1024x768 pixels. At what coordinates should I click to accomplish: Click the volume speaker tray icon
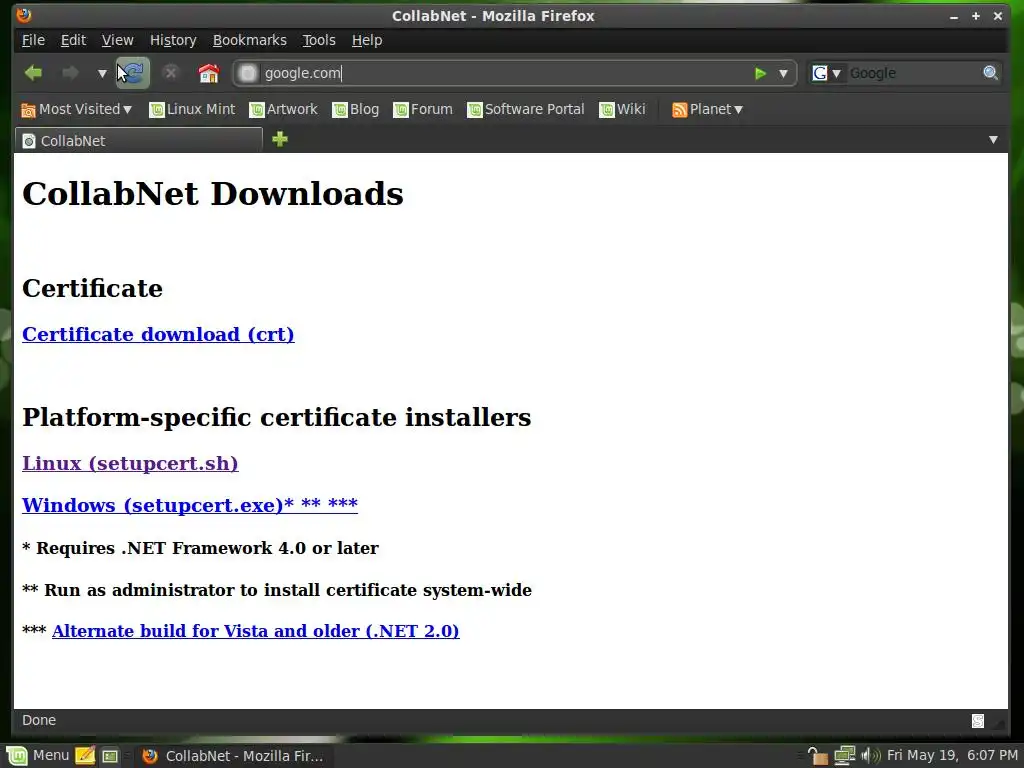871,756
